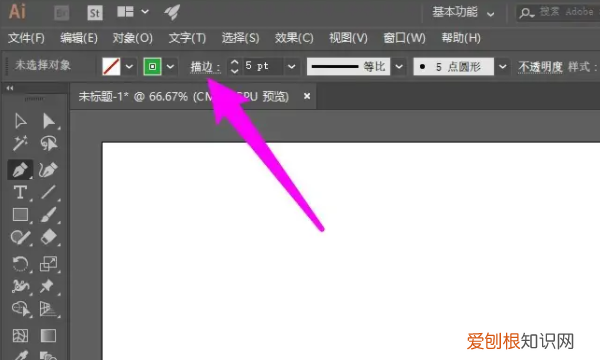The width and height of the screenshot is (600, 360).
Task: Click the Arrange Documents layout icon
Action: click(x=126, y=11)
